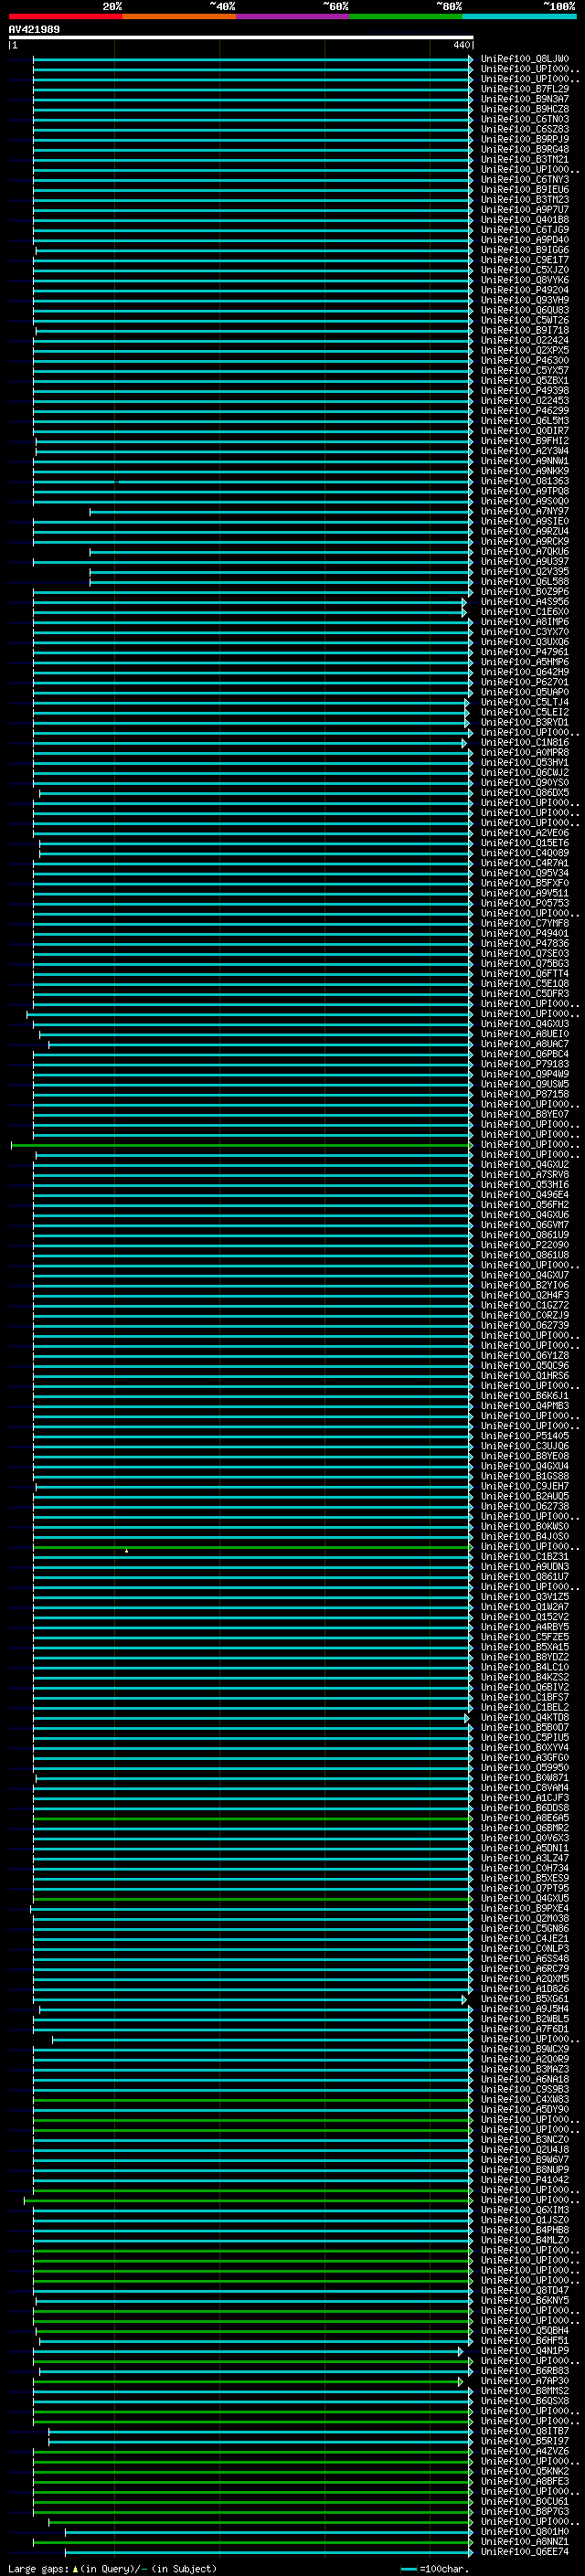This screenshot has width=585, height=2576.
Task: Open the UniRef100_Q6L588 hit label
Action: coord(525,582)
